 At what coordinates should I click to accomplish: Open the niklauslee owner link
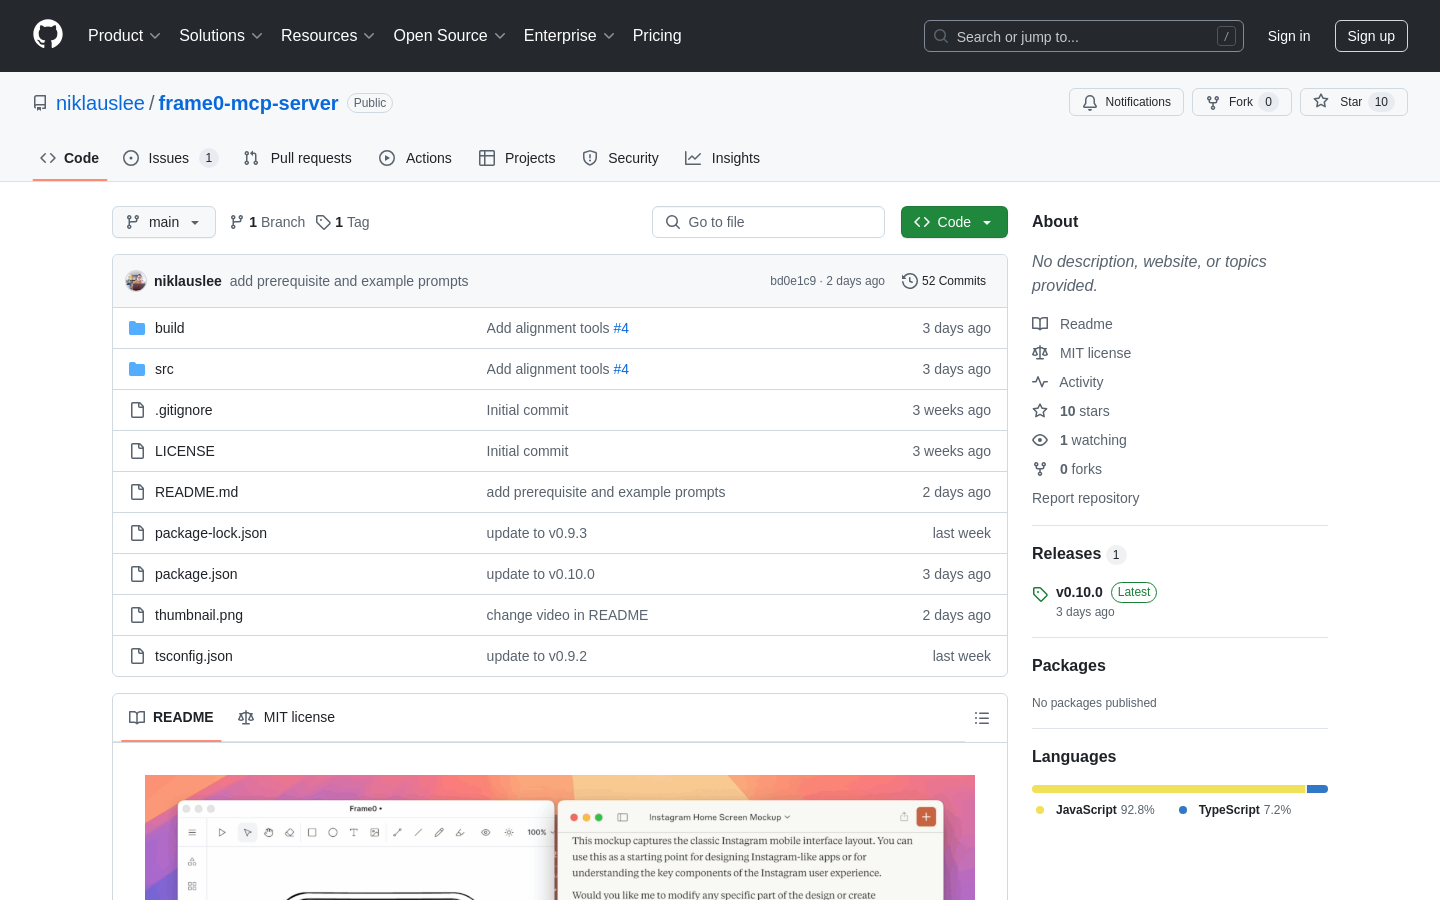[x=100, y=103]
